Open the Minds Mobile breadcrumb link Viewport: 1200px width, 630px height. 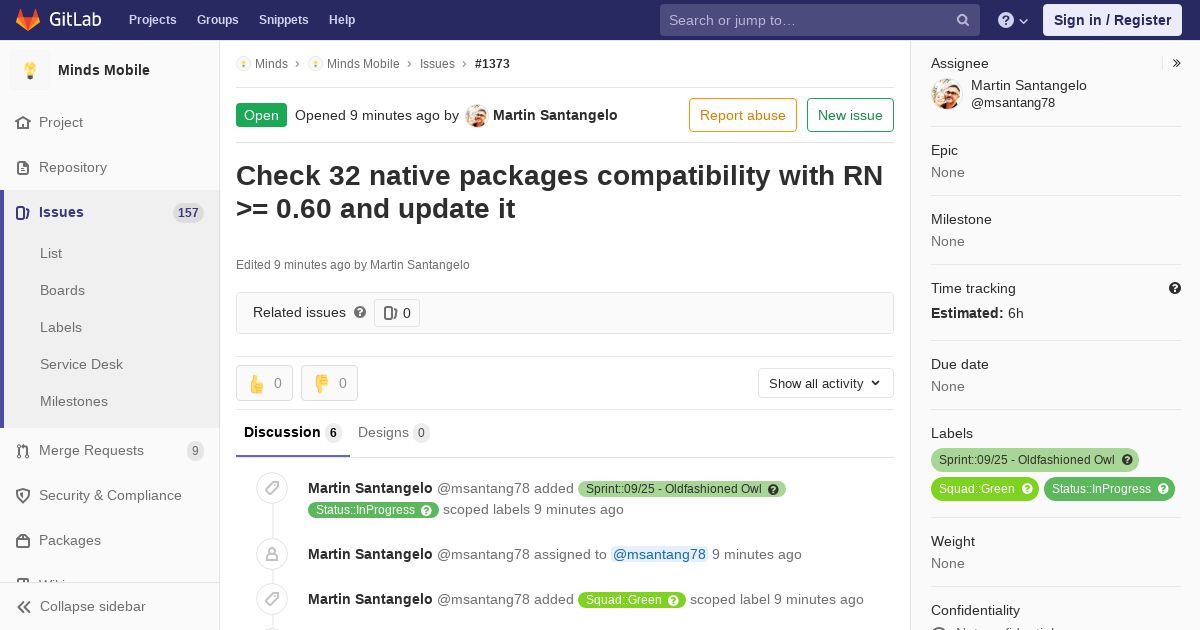pyautogui.click(x=363, y=63)
